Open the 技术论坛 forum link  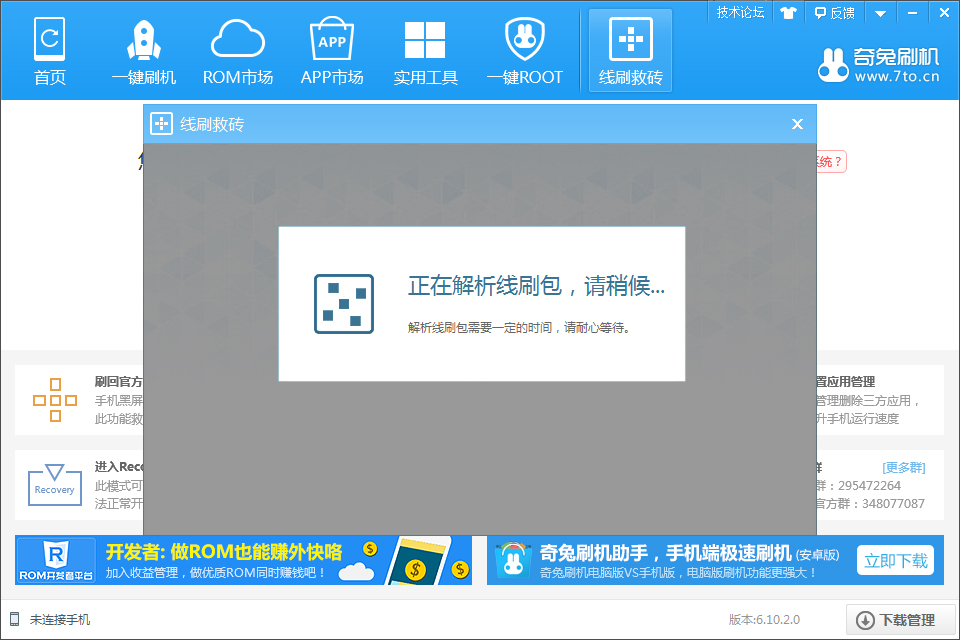740,12
